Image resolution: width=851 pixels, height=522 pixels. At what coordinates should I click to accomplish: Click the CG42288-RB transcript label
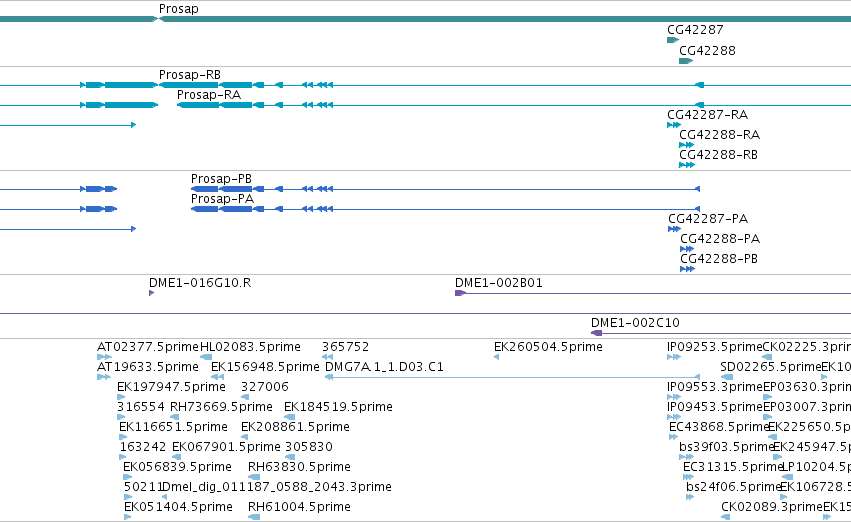pyautogui.click(x=718, y=155)
